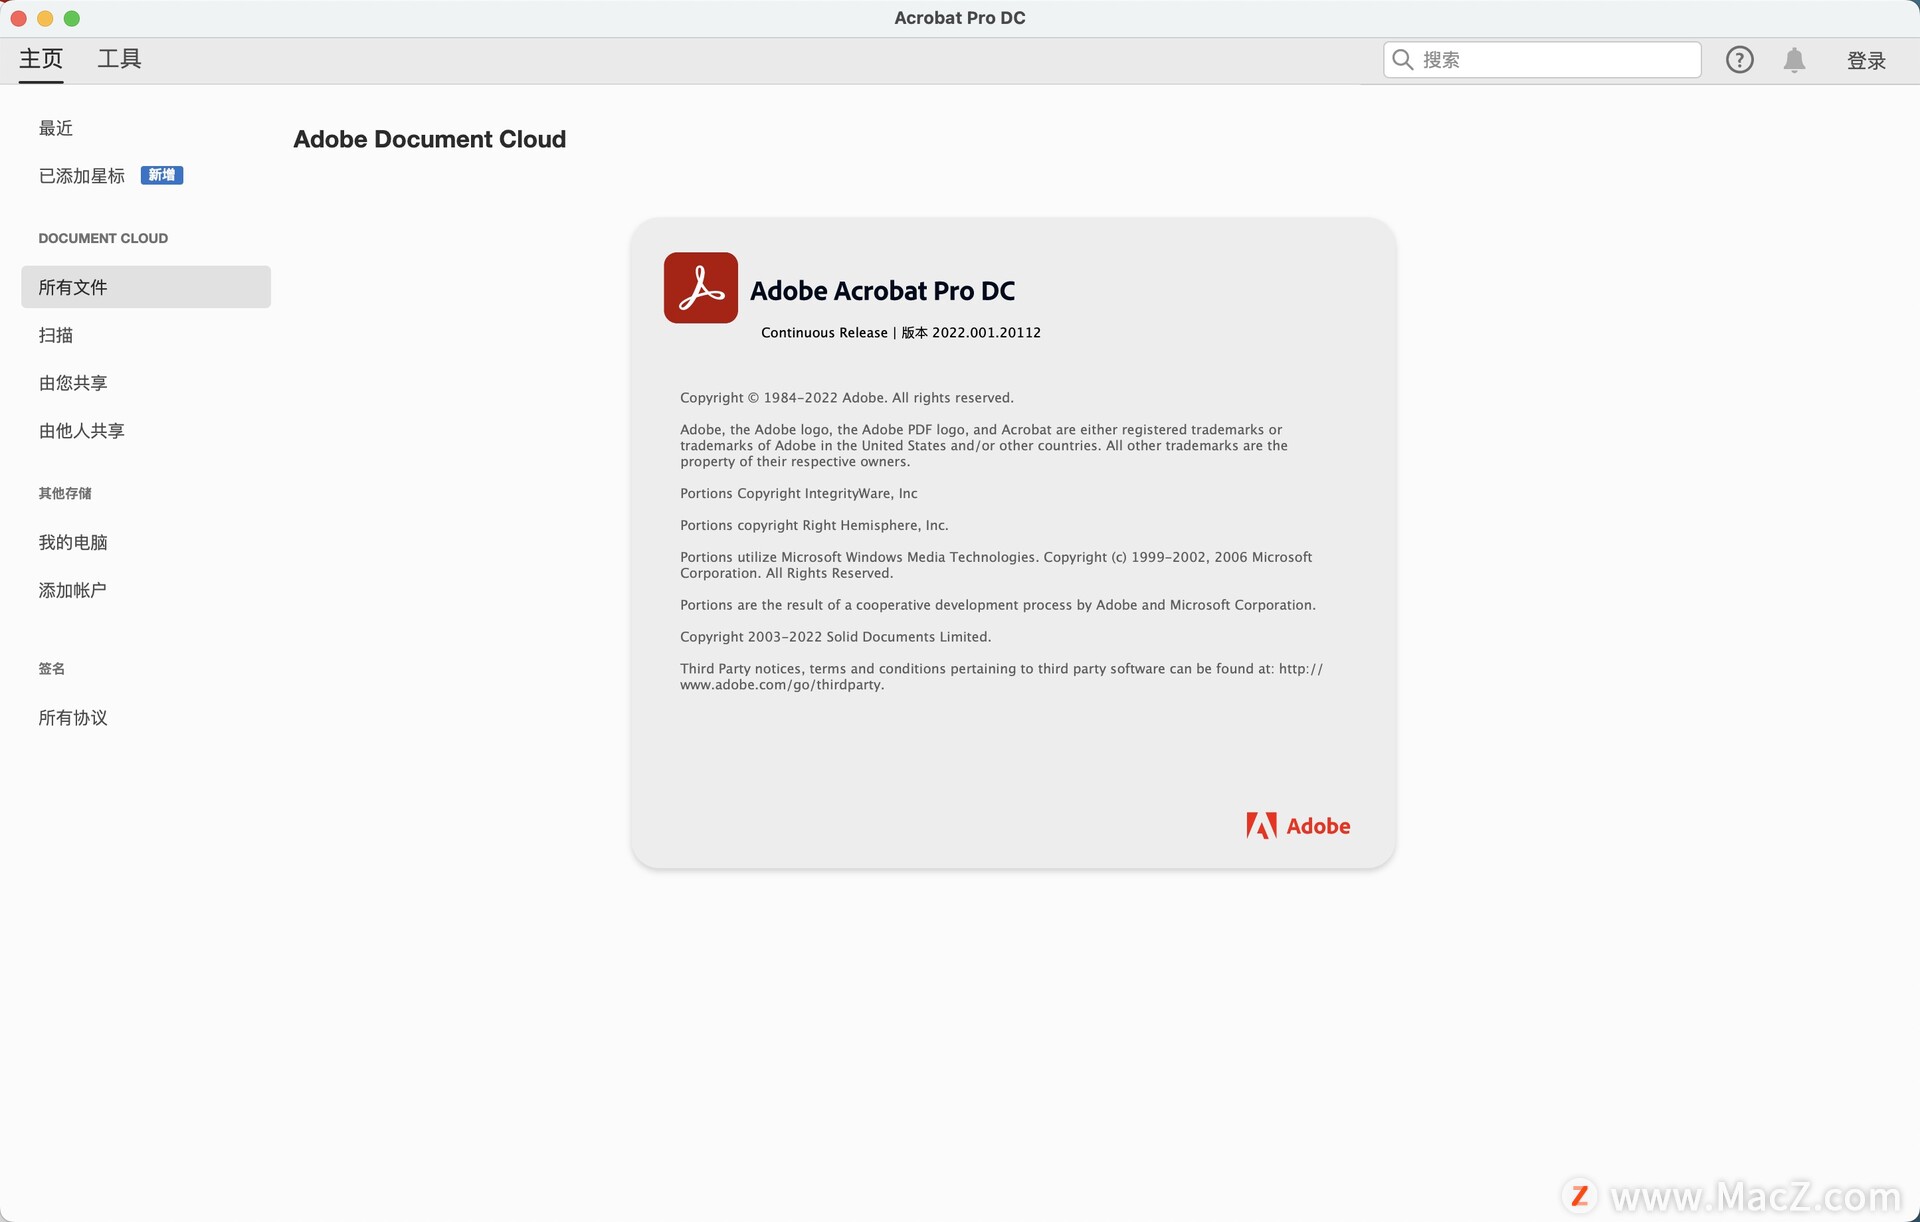Open 所有协议 in the sidebar
Screen dimensions: 1920x1222
click(x=73, y=718)
